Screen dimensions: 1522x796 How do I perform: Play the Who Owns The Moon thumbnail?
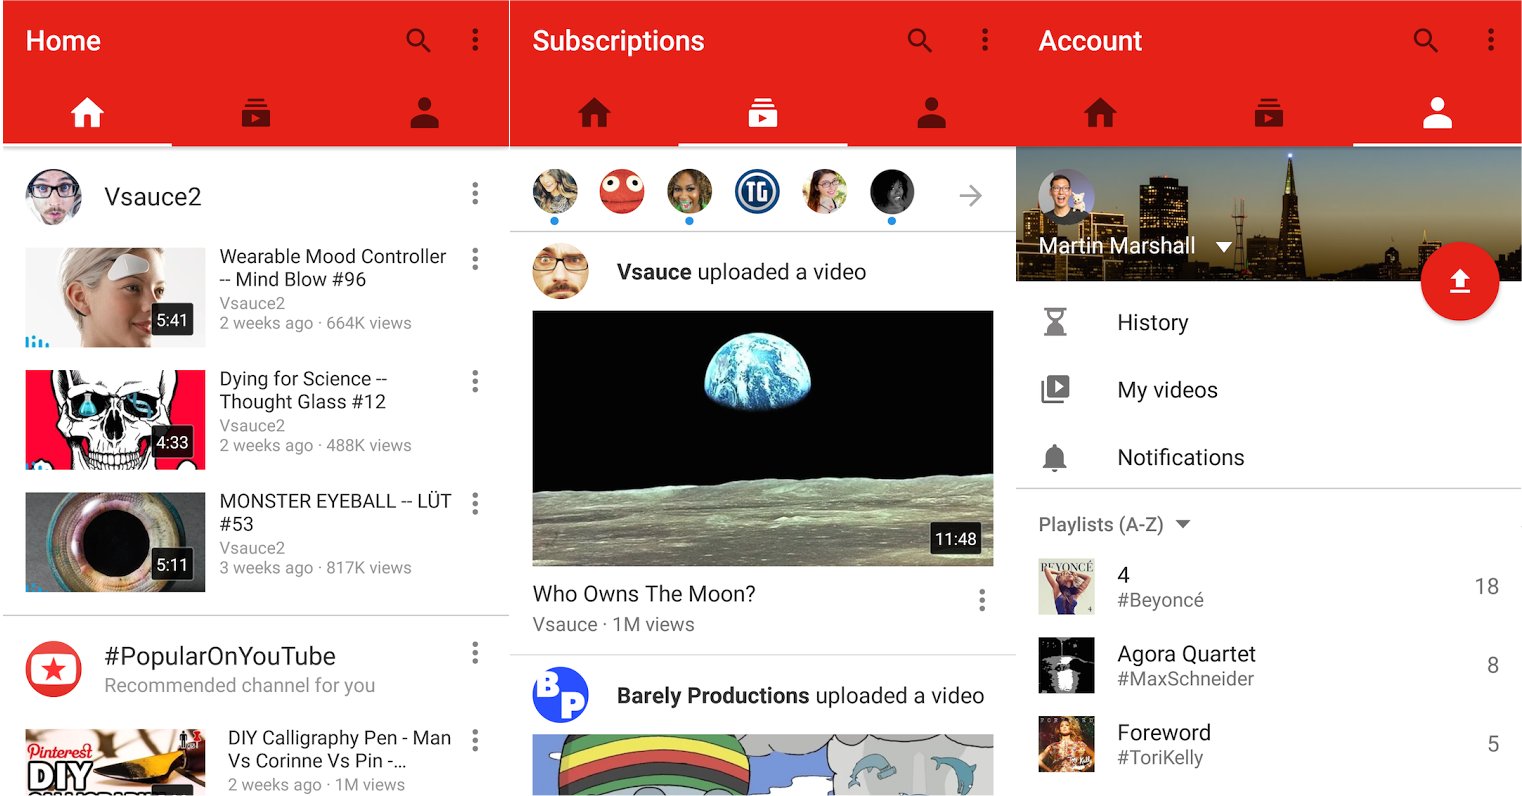point(762,438)
